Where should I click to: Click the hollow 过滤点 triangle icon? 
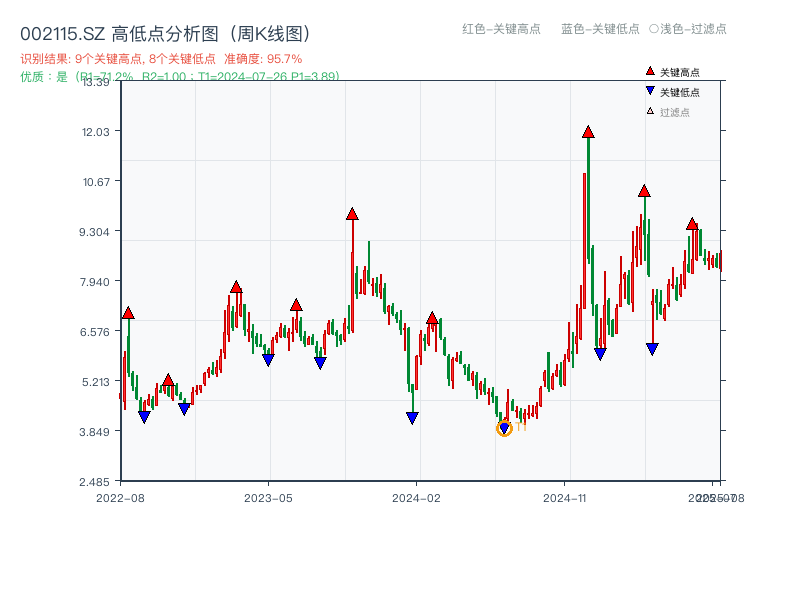coord(648,110)
